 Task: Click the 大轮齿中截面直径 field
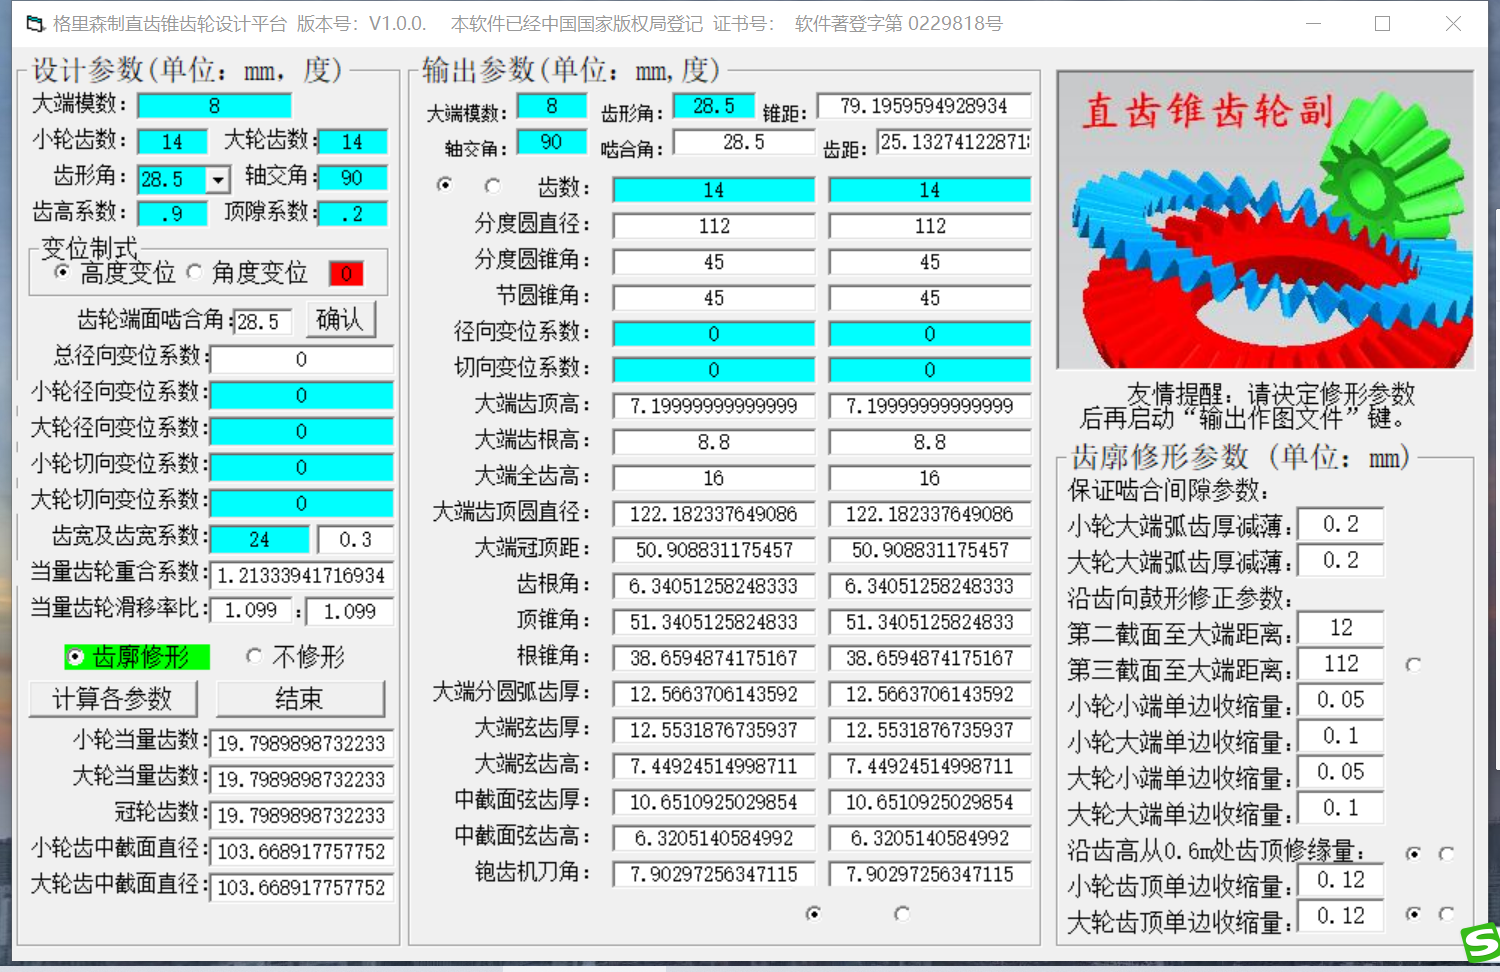coord(301,888)
